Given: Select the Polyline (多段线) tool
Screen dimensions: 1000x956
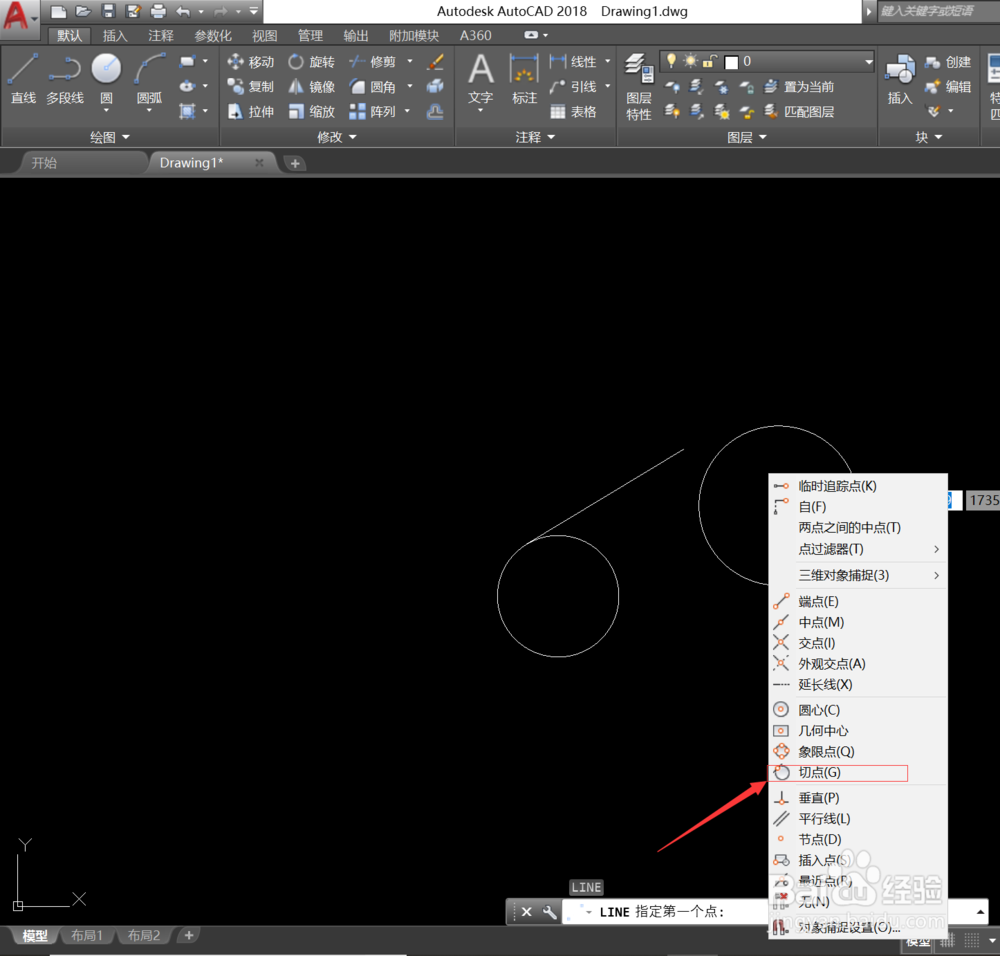Looking at the screenshot, I should click(64, 78).
